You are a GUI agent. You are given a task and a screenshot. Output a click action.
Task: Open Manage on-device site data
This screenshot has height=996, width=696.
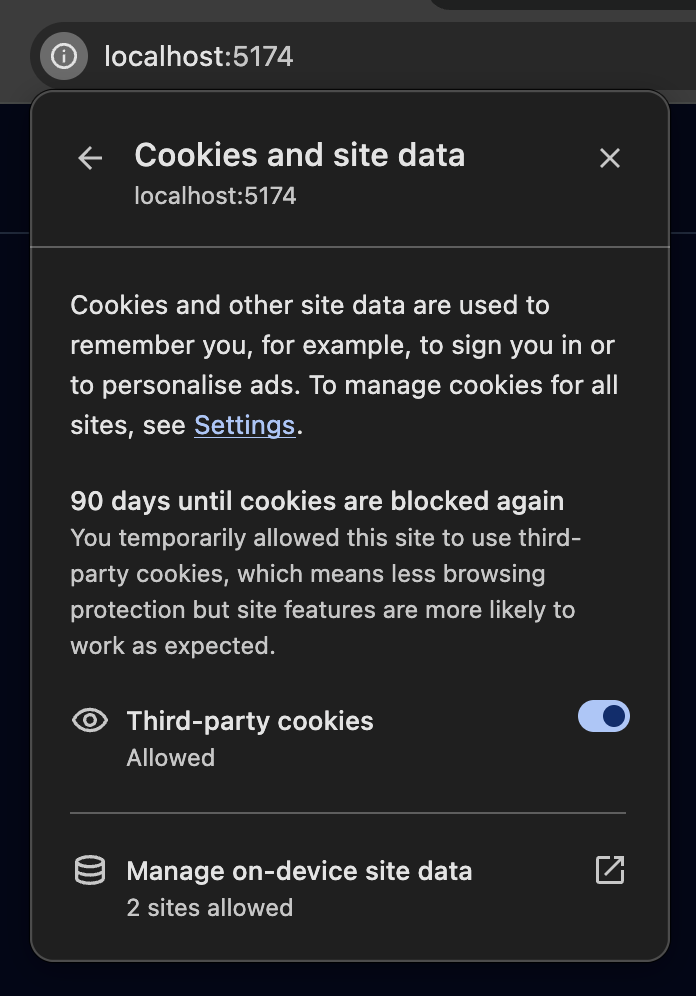tap(299, 871)
